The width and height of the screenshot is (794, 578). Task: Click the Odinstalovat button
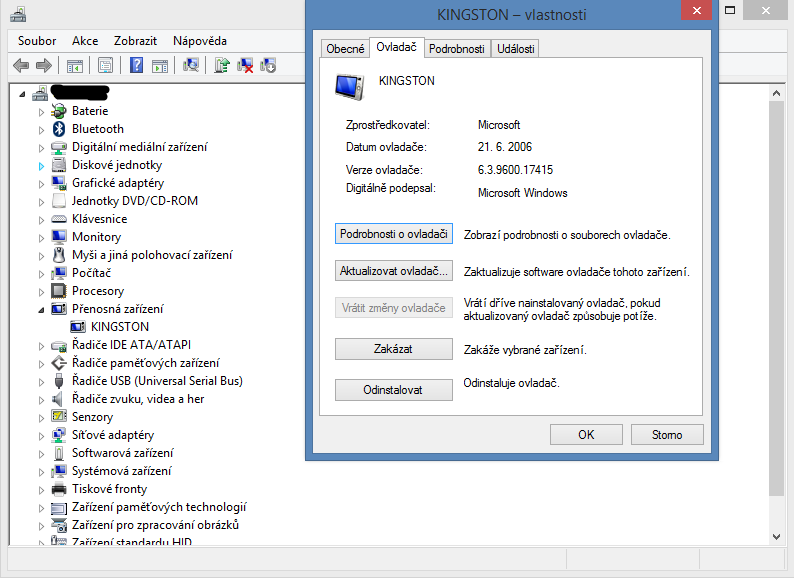393,390
